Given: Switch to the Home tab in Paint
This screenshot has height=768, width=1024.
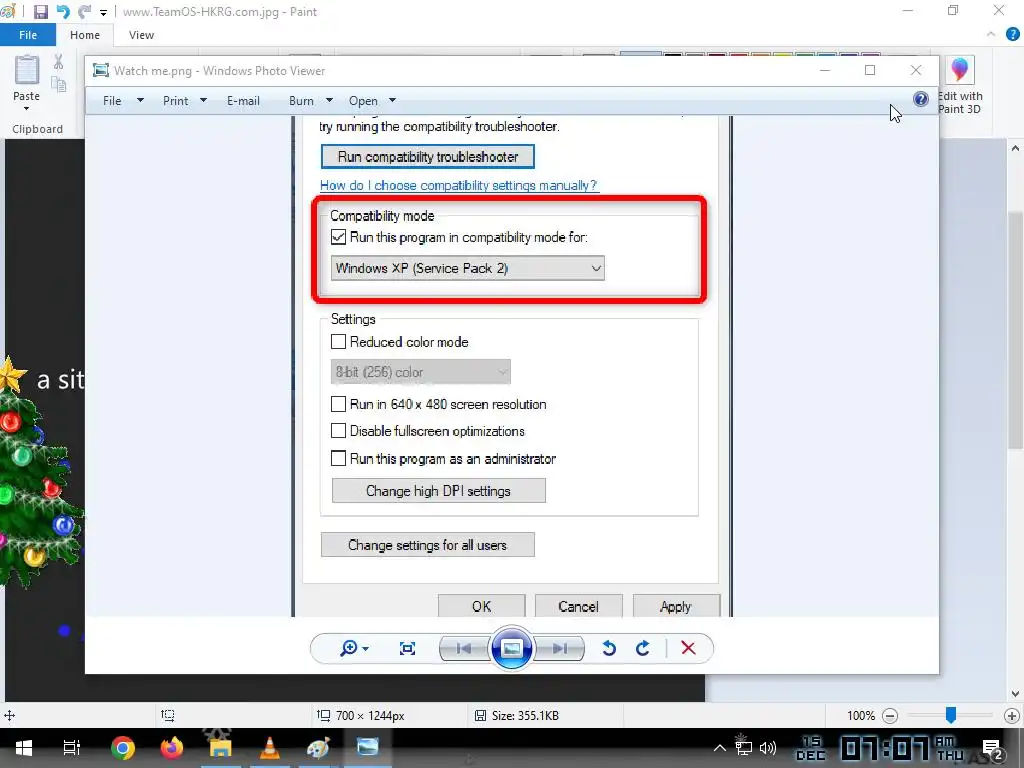Looking at the screenshot, I should 85,35.
